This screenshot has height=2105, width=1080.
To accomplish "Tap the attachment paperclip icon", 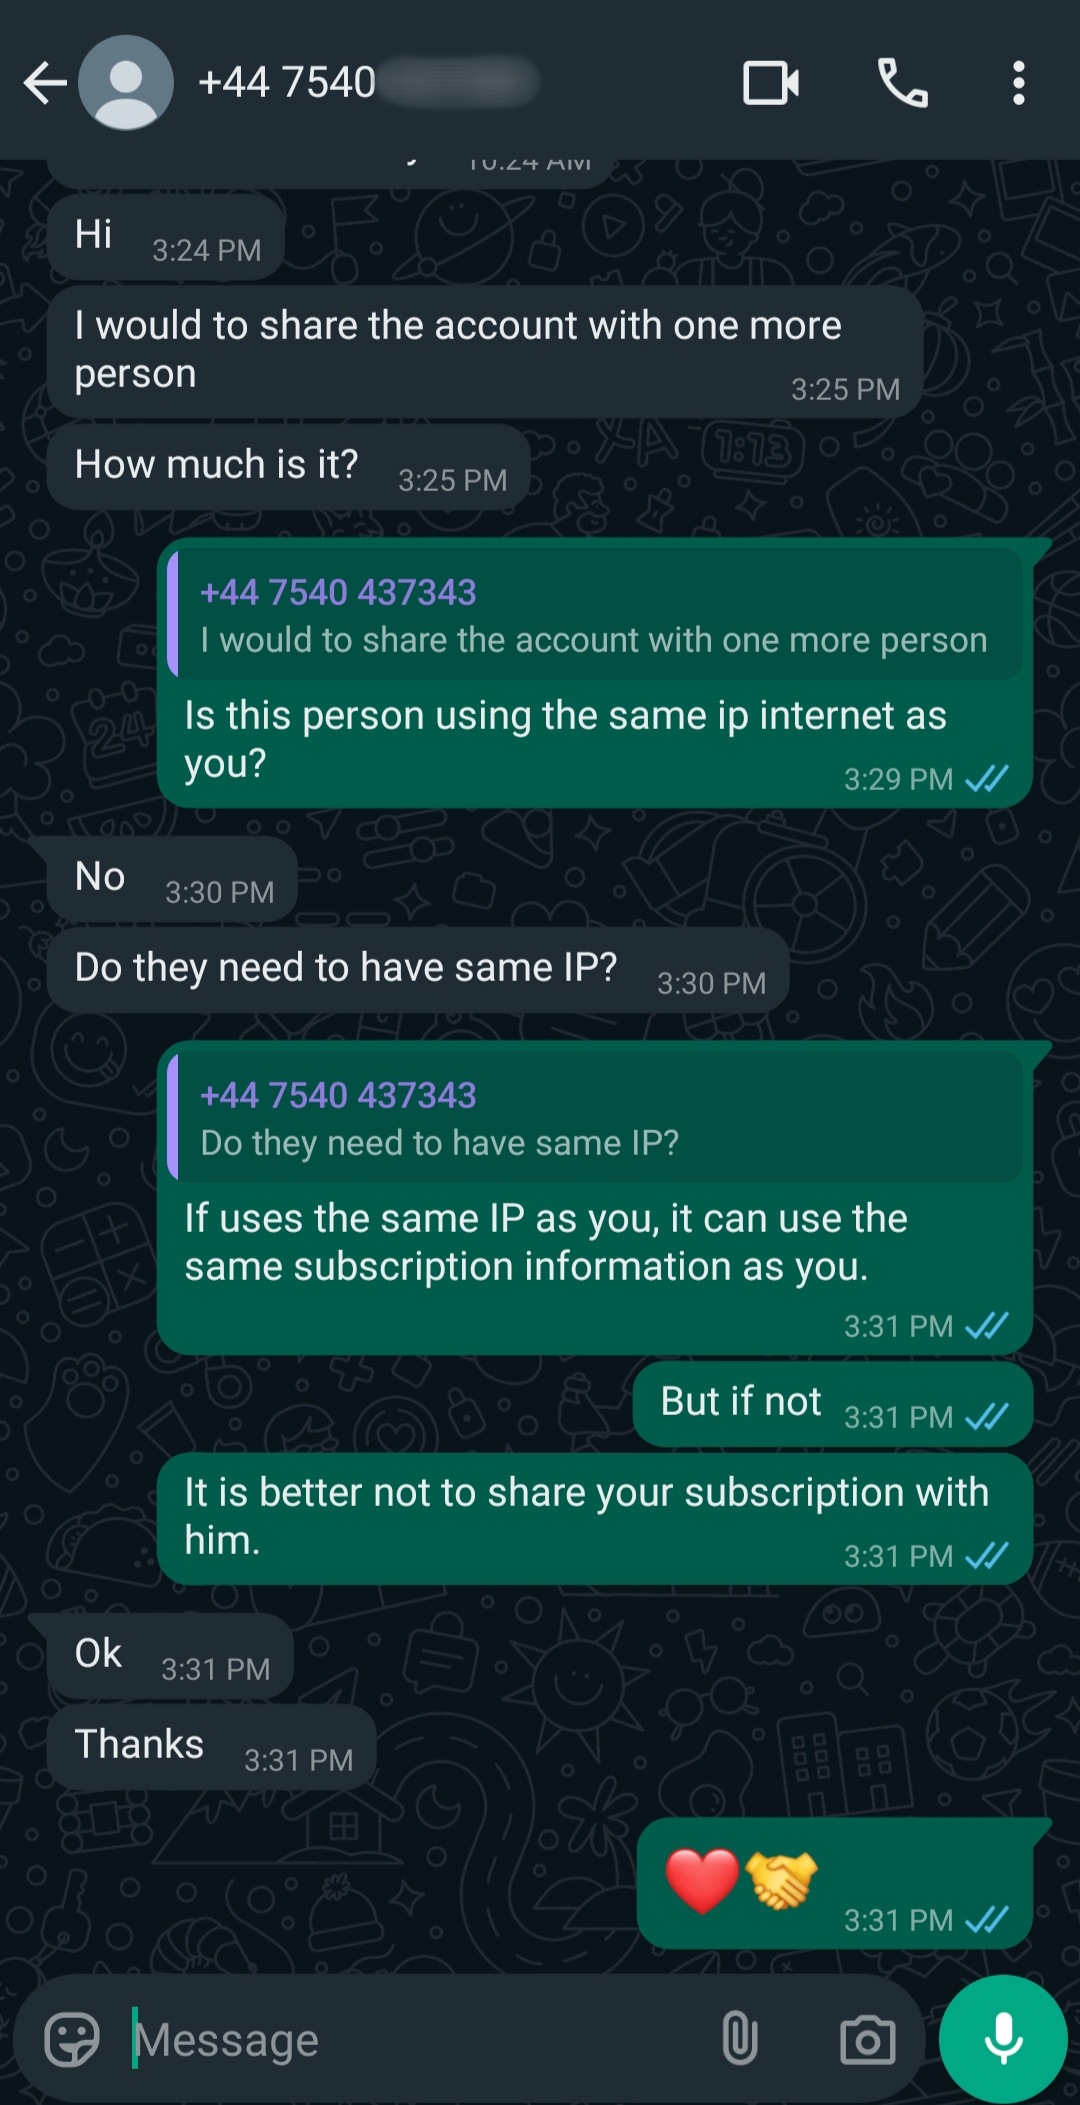I will tap(739, 2040).
